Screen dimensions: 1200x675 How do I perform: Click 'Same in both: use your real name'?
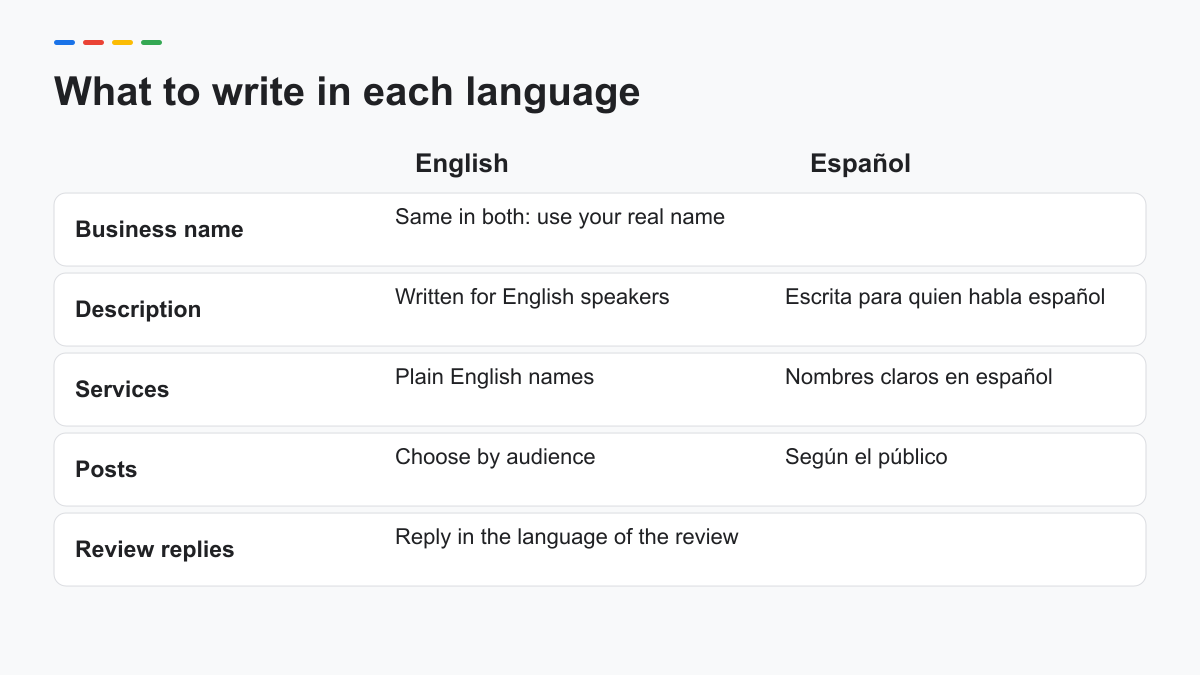560,217
